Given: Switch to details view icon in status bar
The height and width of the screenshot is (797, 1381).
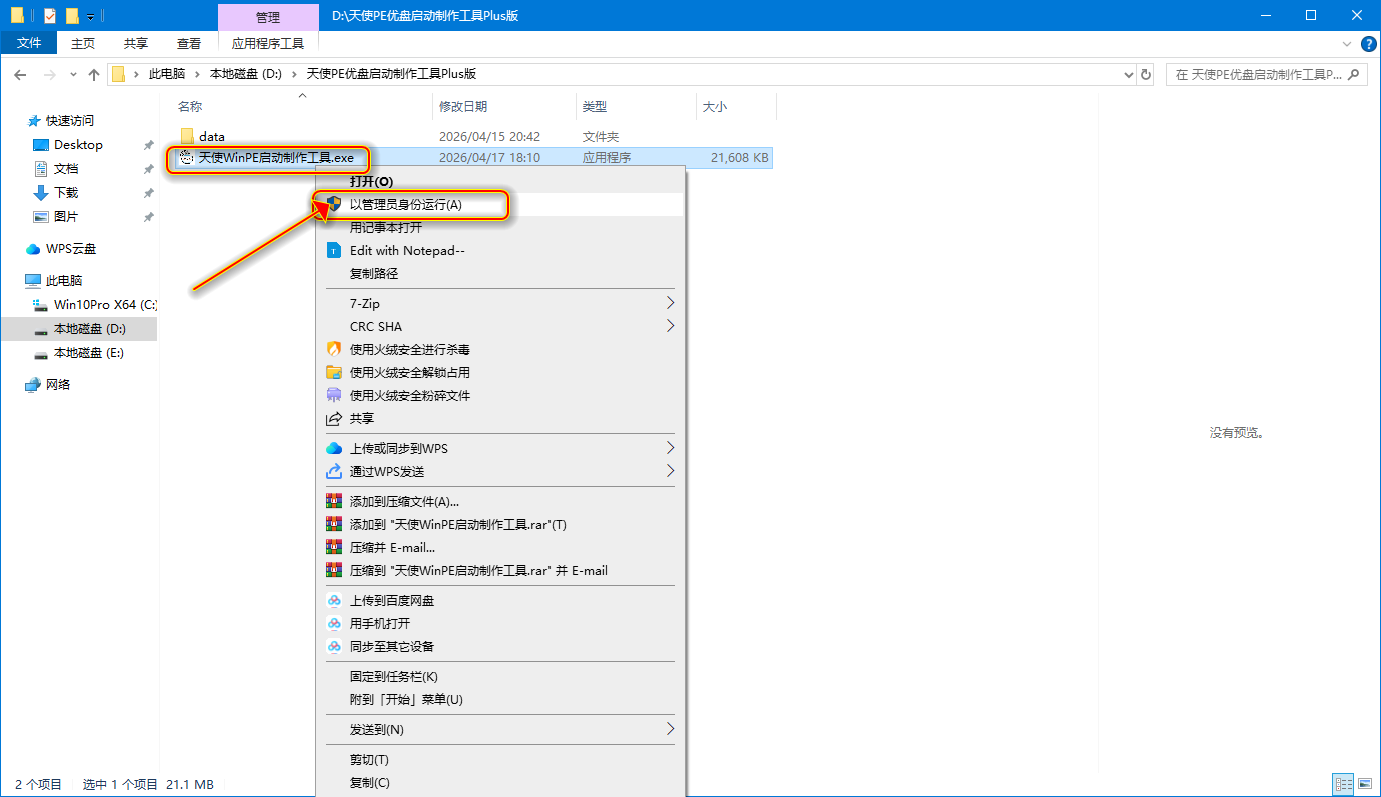Looking at the screenshot, I should [1342, 785].
